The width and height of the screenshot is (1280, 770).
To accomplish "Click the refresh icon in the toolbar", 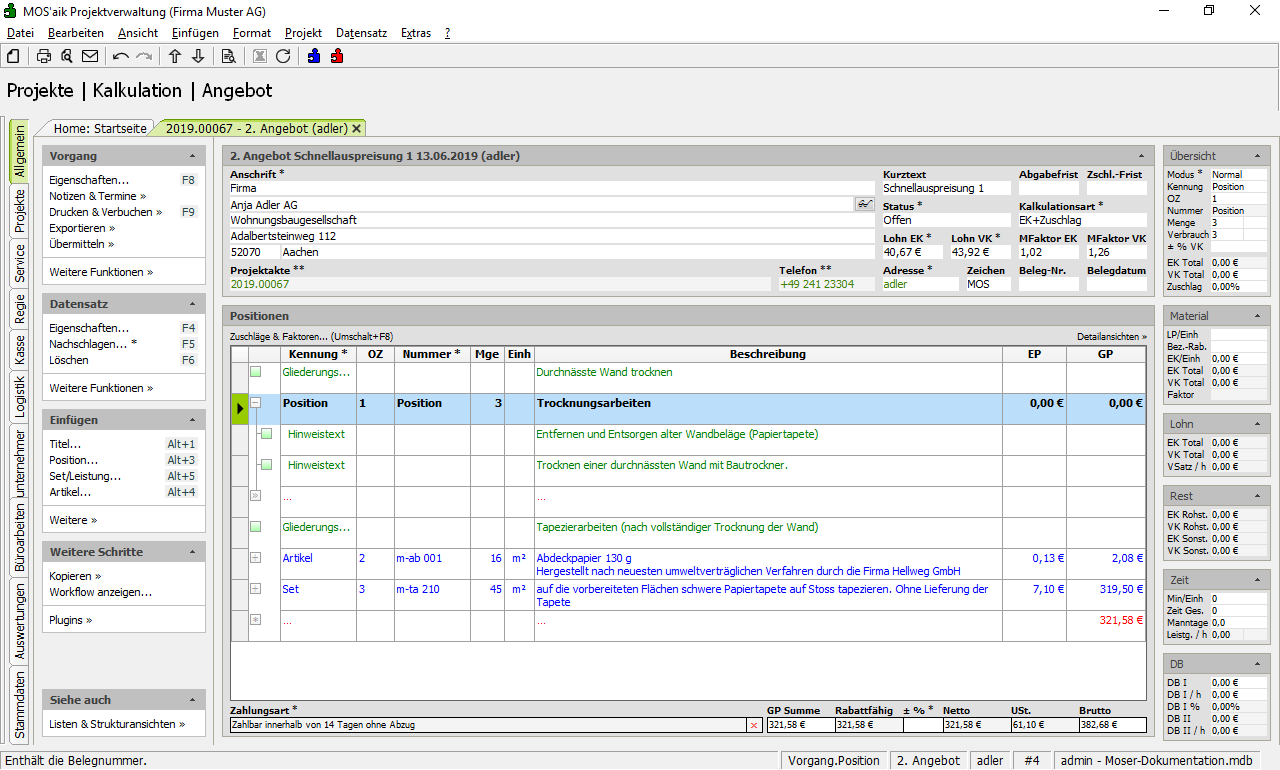I will [x=283, y=56].
